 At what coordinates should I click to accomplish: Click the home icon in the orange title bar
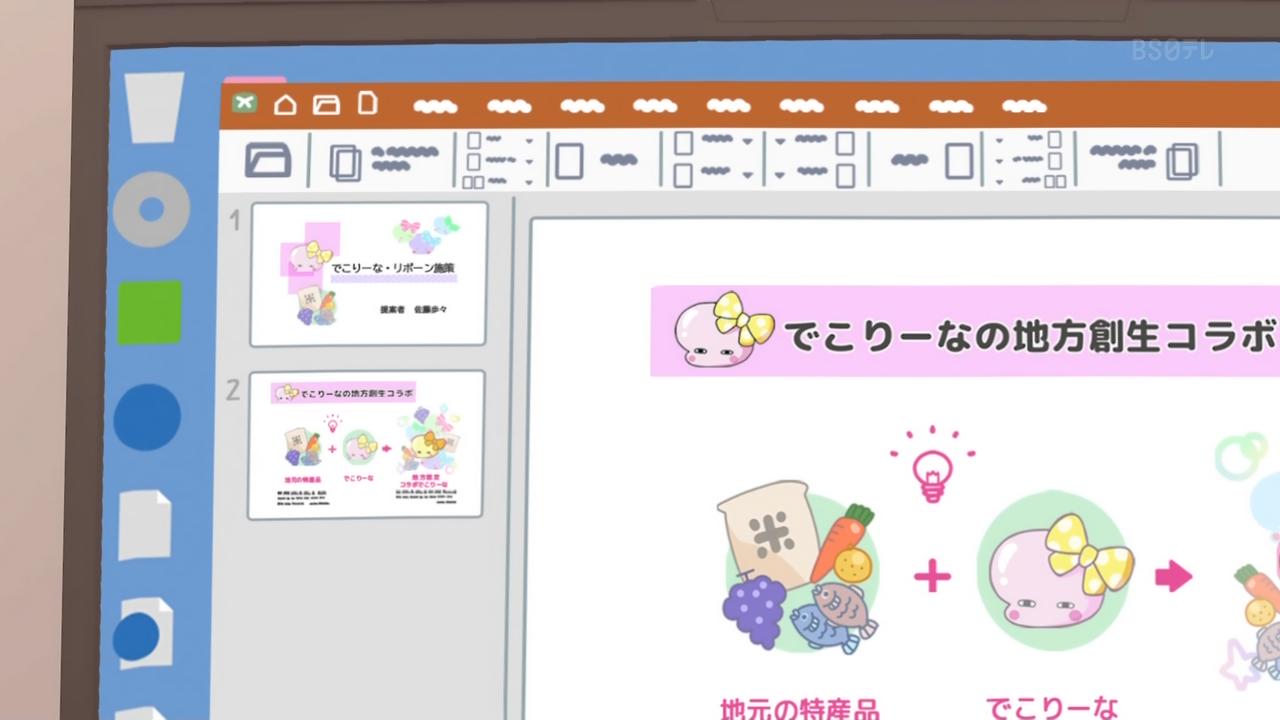[x=285, y=104]
